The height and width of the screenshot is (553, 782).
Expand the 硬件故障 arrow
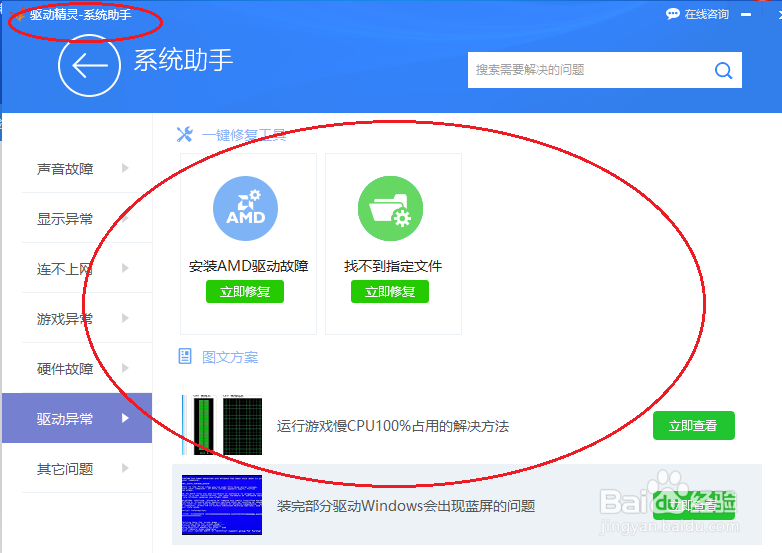pos(125,368)
